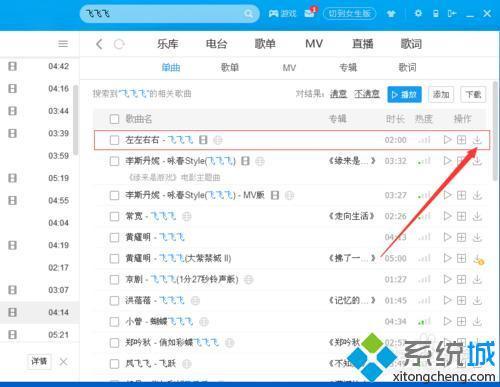Image resolution: width=500 pixels, height=387 pixels.
Task: Open the 游戏 games icon
Action: pyautogui.click(x=283, y=14)
